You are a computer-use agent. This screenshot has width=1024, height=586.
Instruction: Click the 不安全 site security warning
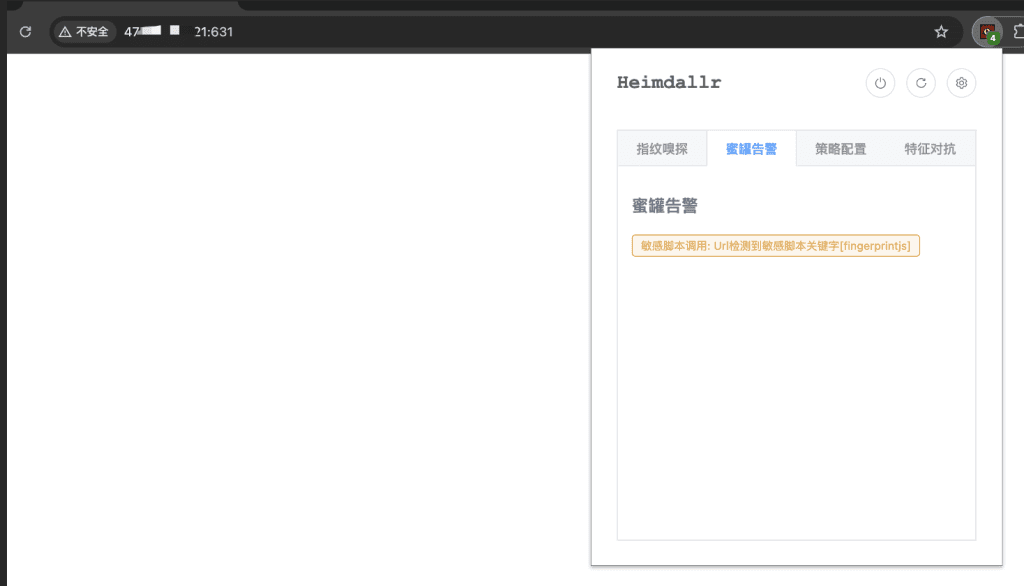coord(84,31)
